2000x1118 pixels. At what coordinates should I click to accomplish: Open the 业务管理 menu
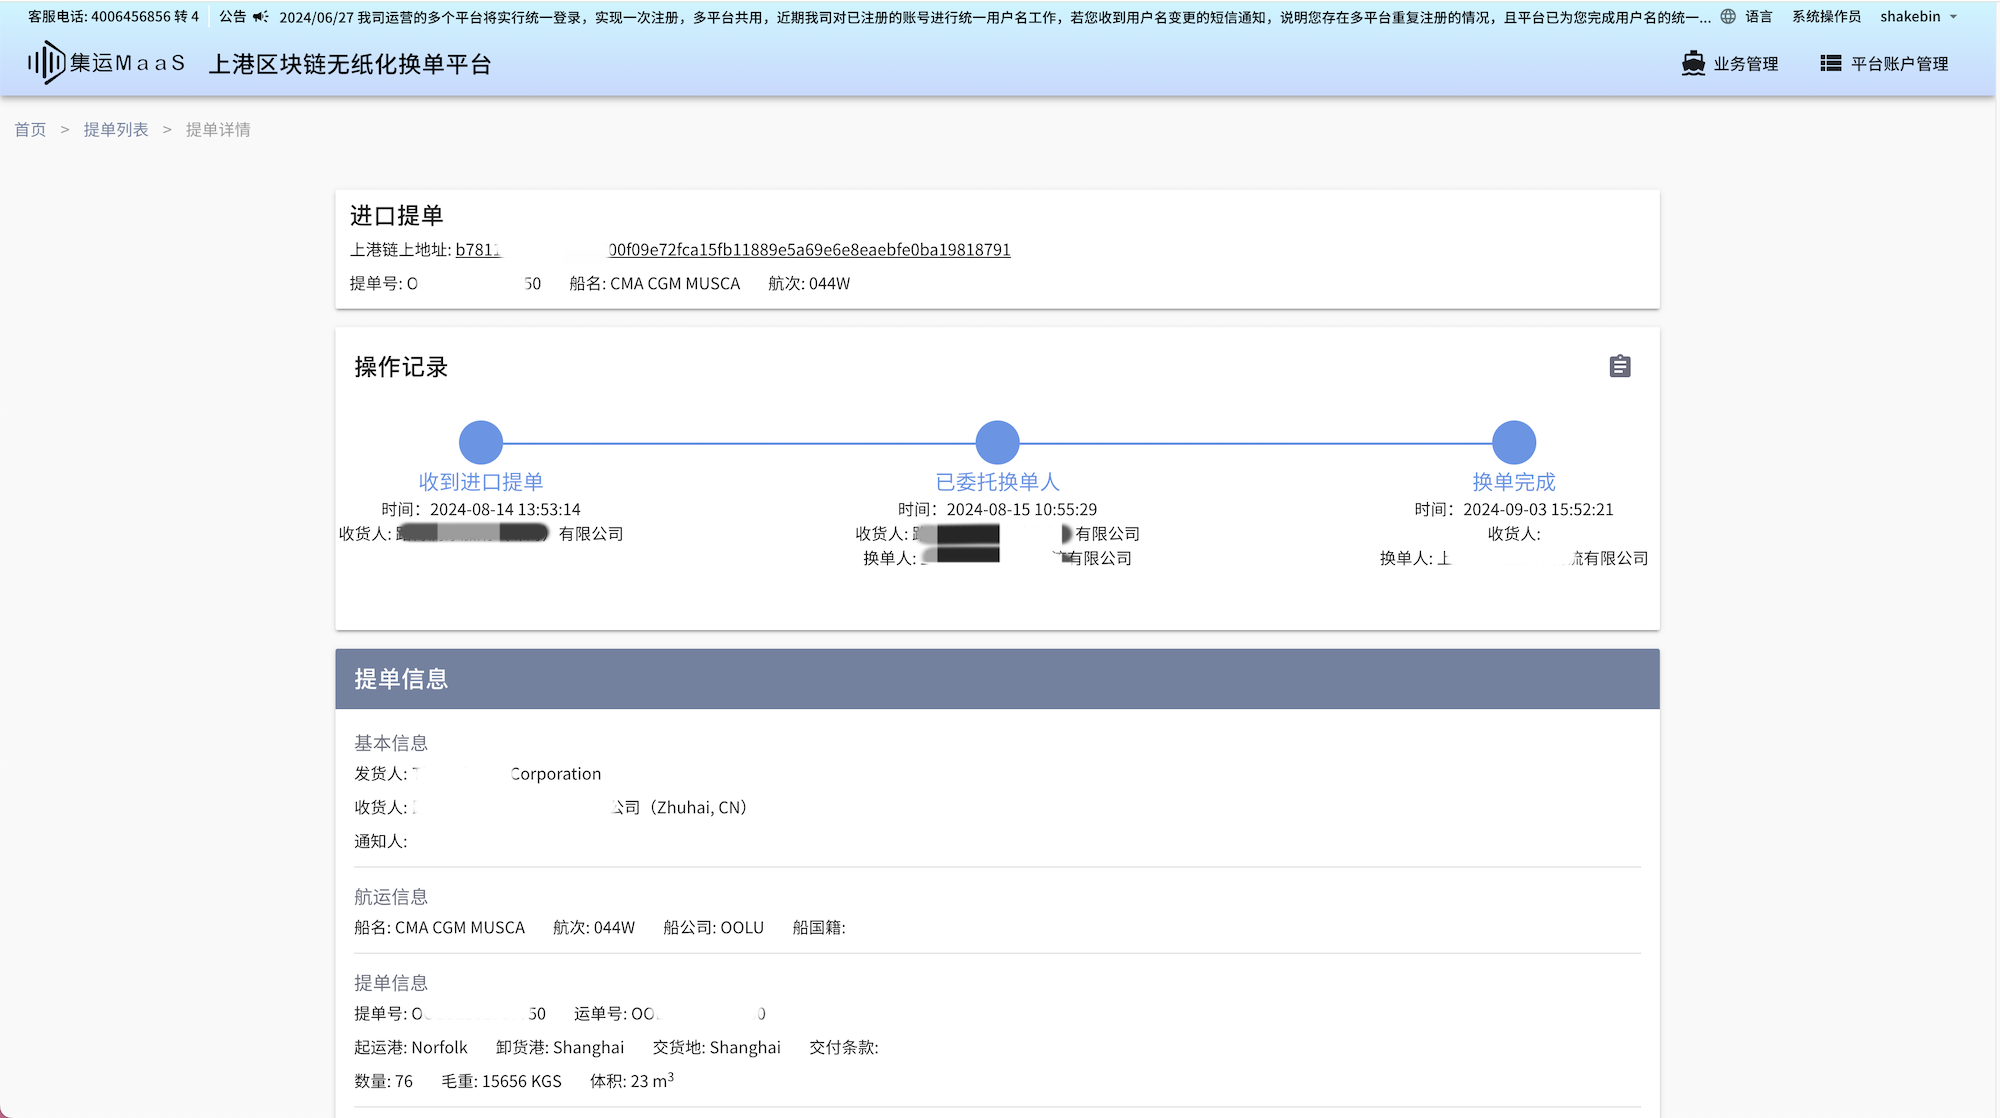[1745, 64]
